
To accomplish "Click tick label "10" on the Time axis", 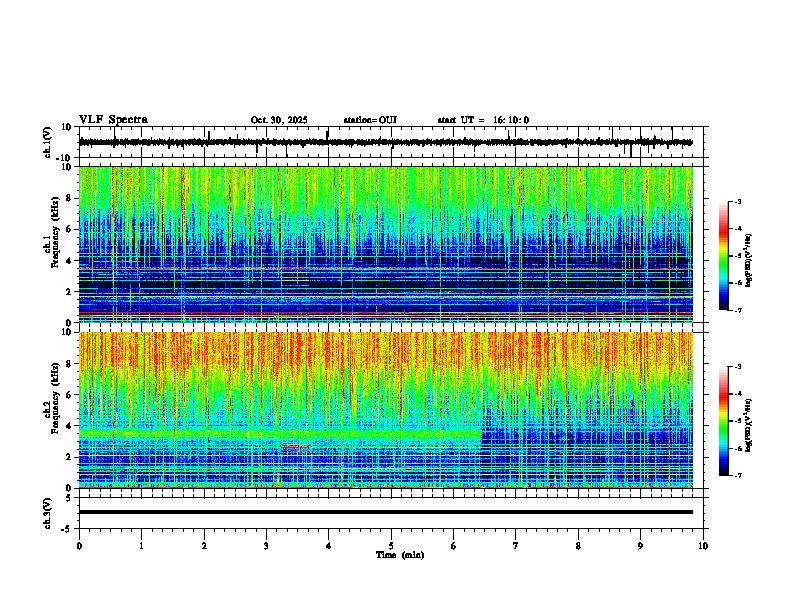I will coord(703,546).
